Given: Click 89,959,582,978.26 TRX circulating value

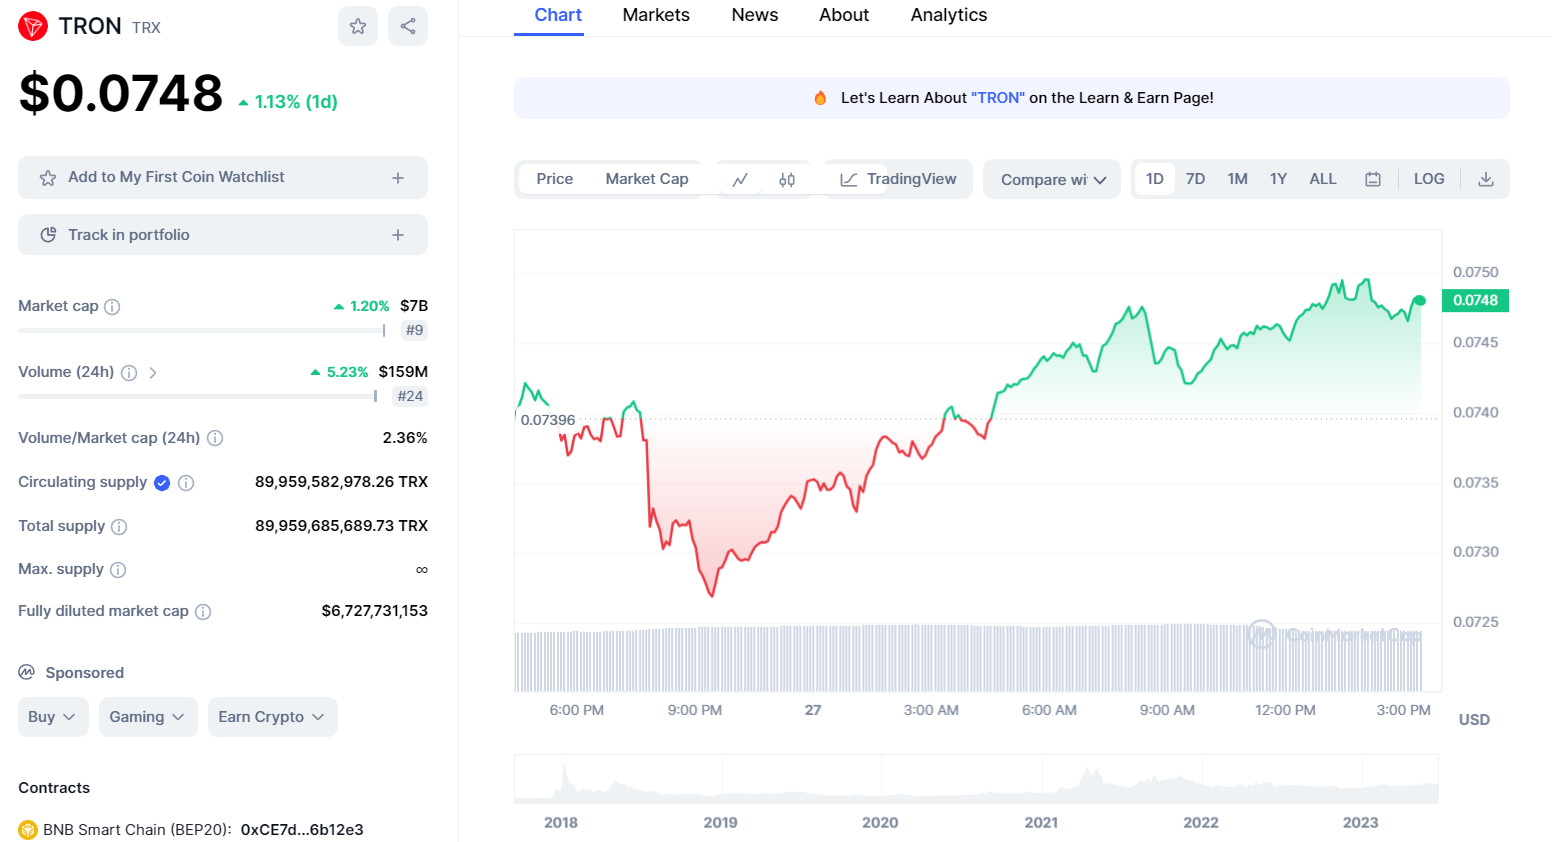Looking at the screenshot, I should (341, 482).
